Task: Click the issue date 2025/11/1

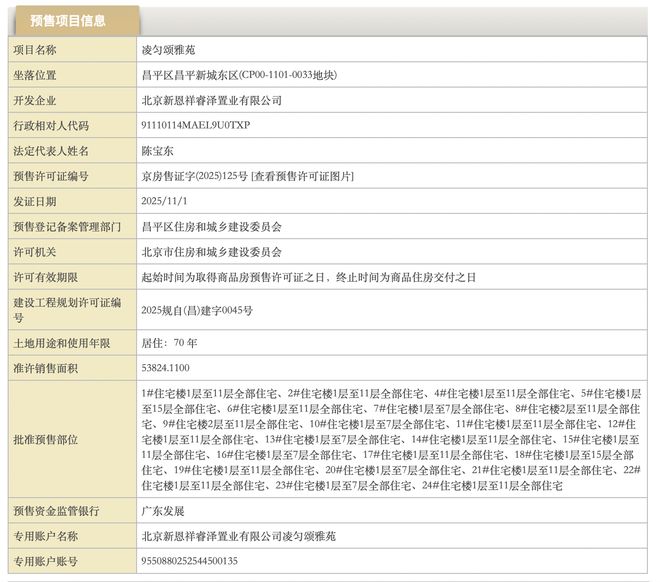Action: coord(165,201)
